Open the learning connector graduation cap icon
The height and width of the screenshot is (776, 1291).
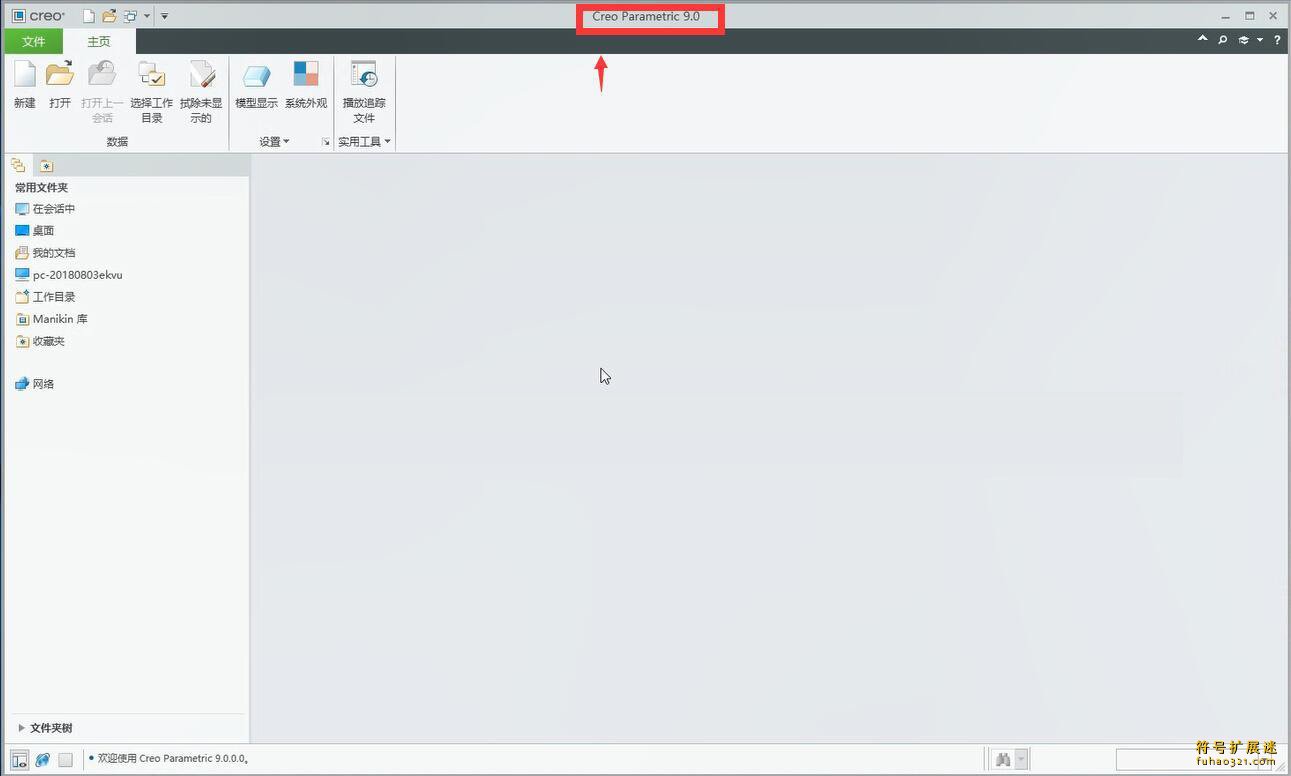[x=1244, y=40]
